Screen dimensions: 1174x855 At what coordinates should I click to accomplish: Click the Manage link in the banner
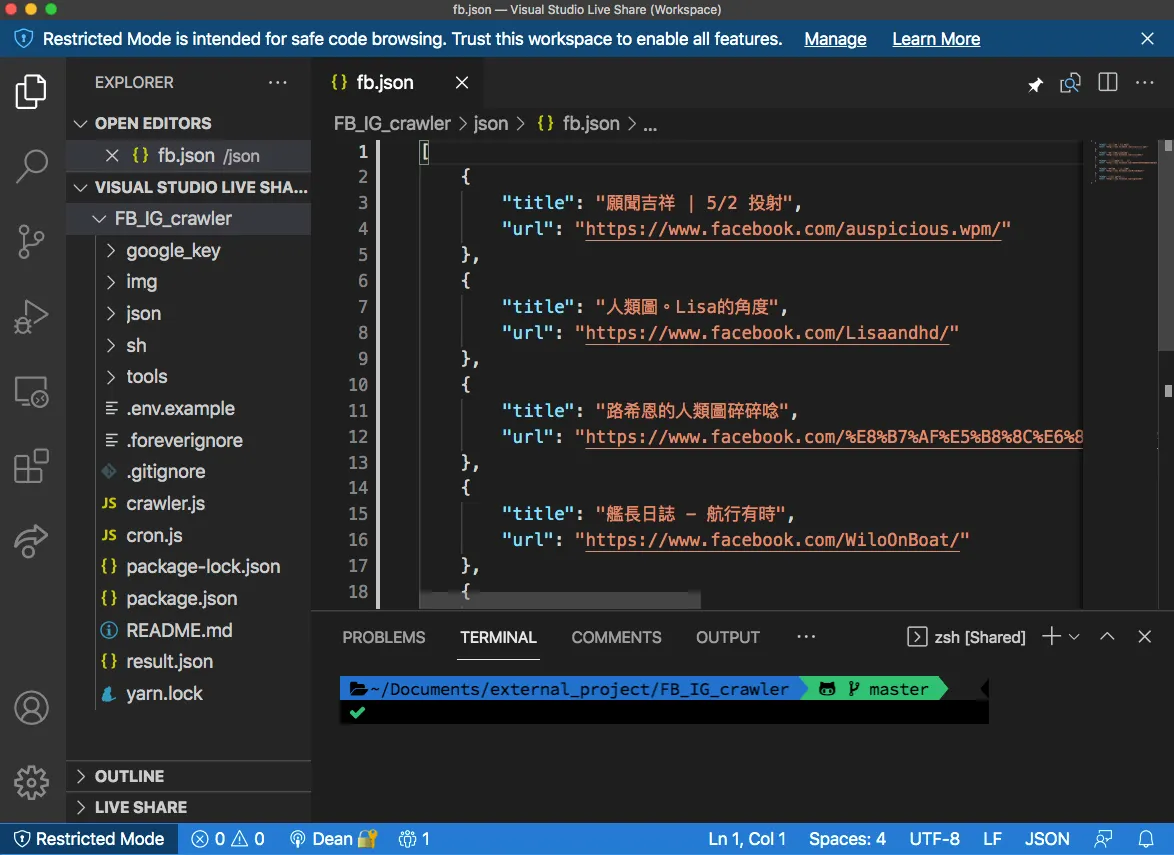(835, 39)
